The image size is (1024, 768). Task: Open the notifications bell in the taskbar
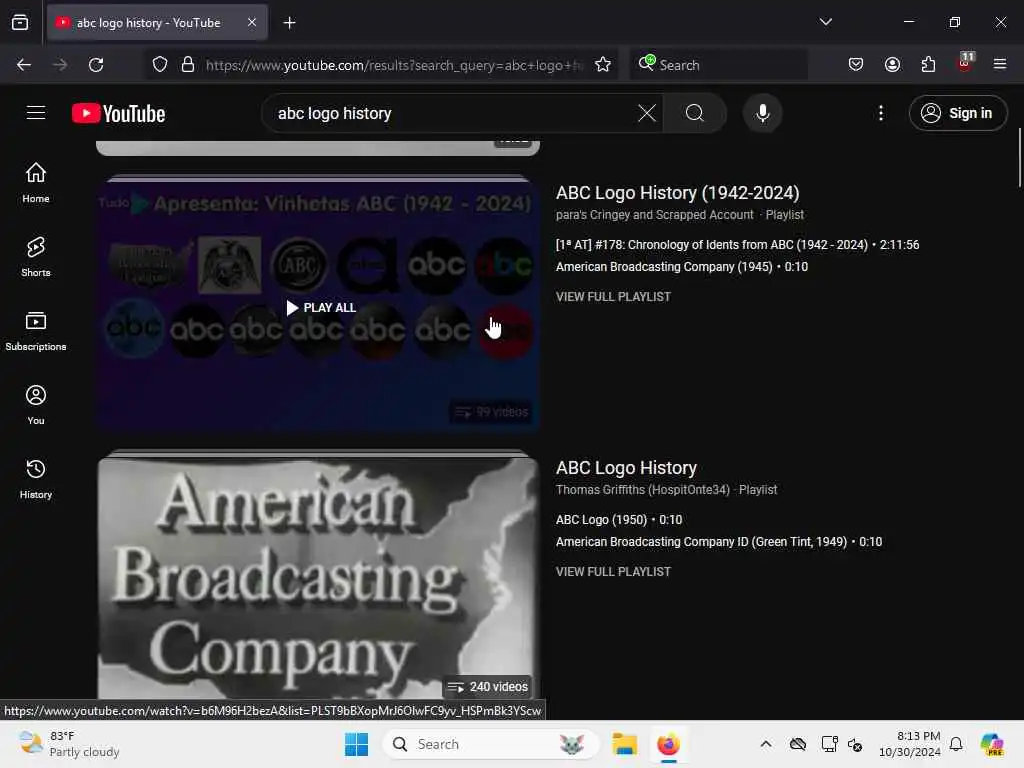tap(956, 744)
